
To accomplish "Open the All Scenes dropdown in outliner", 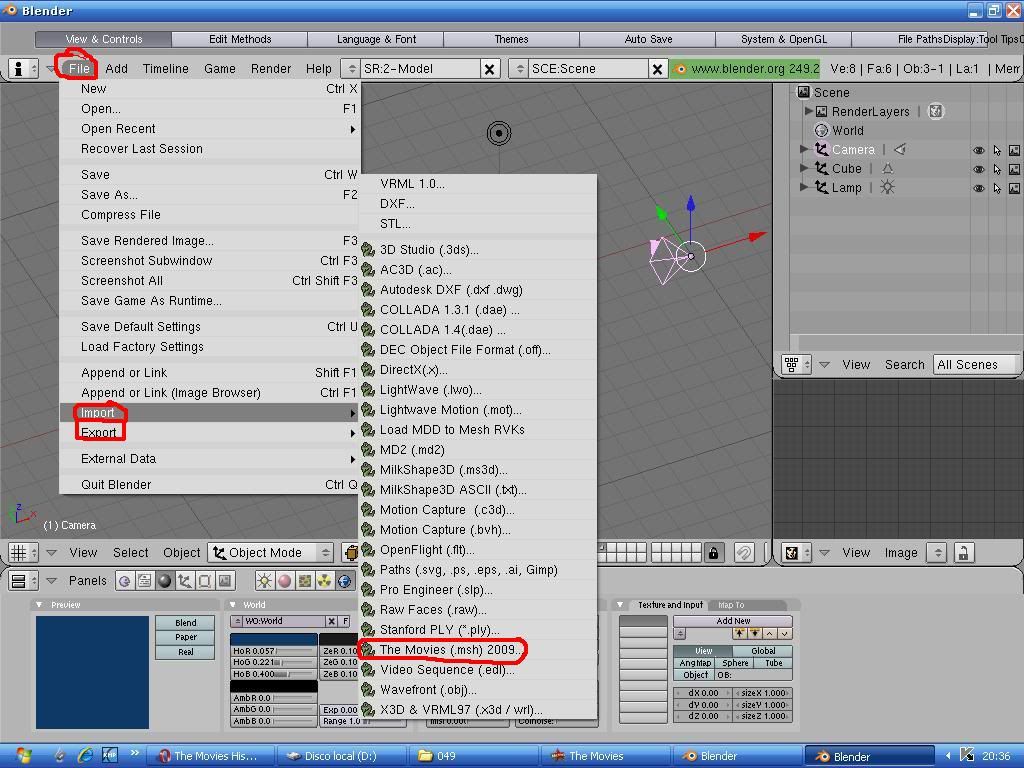I will [x=976, y=364].
